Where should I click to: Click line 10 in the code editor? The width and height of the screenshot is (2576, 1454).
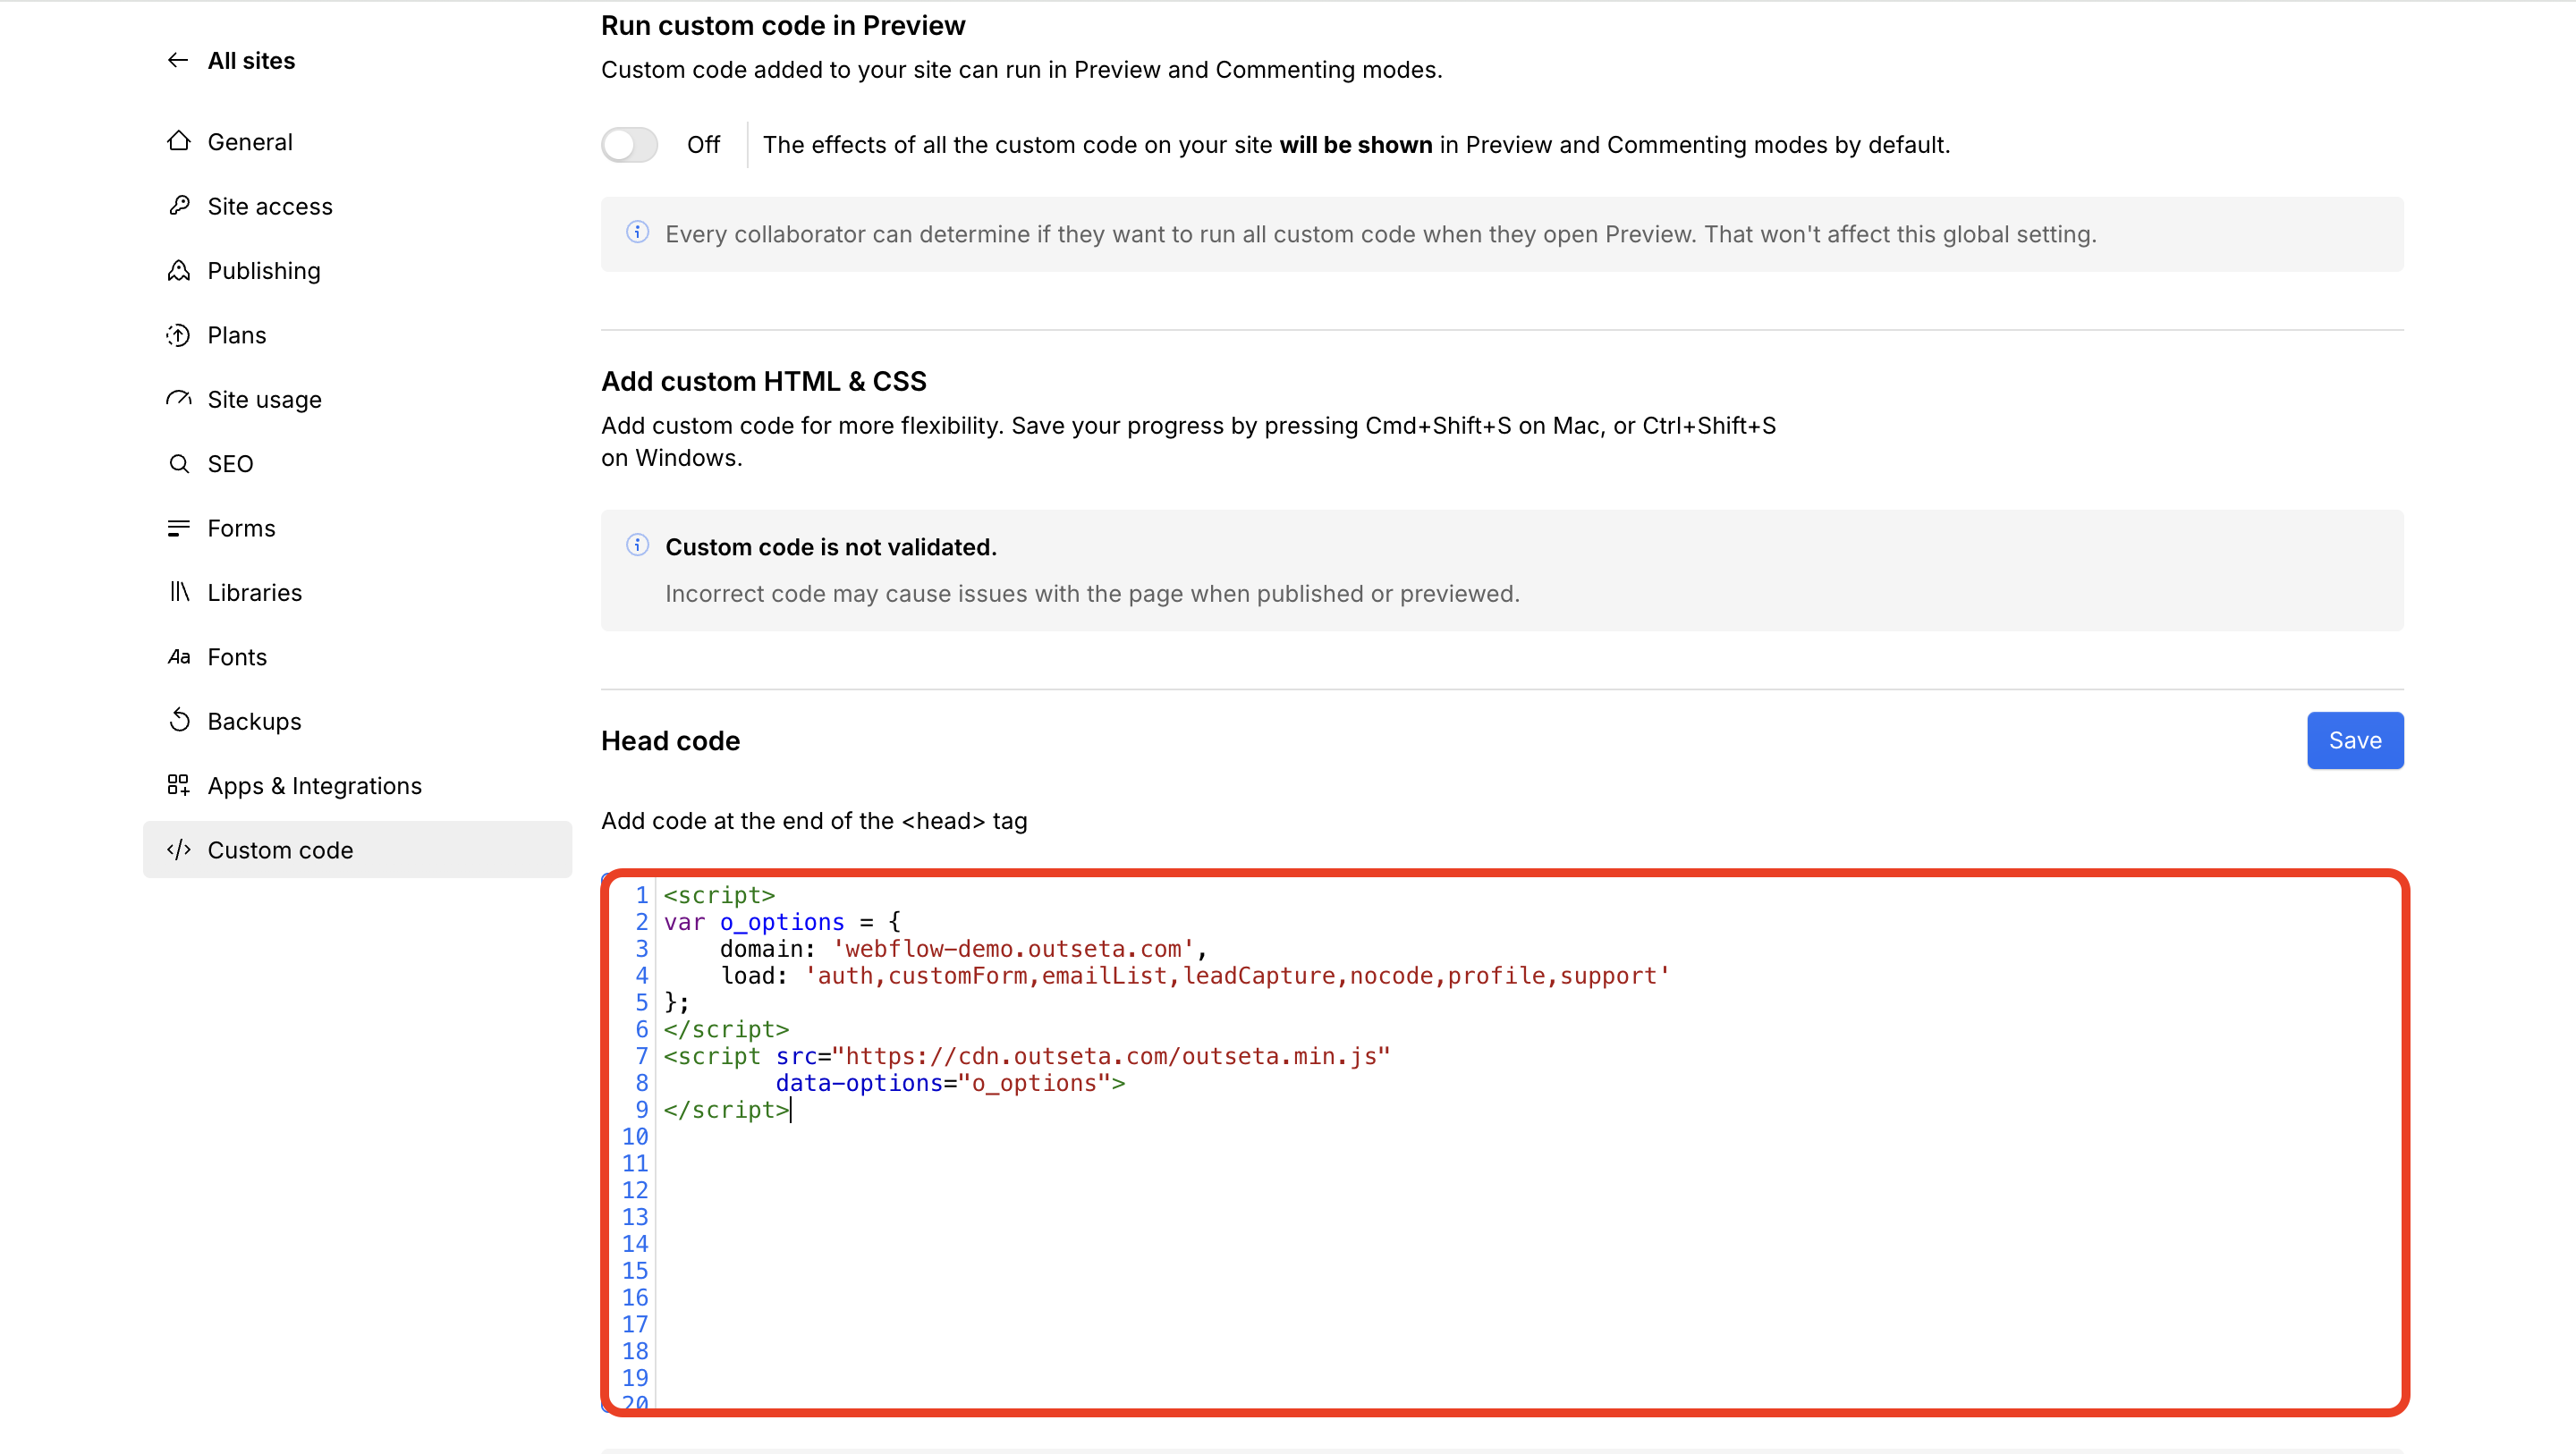[900, 1137]
